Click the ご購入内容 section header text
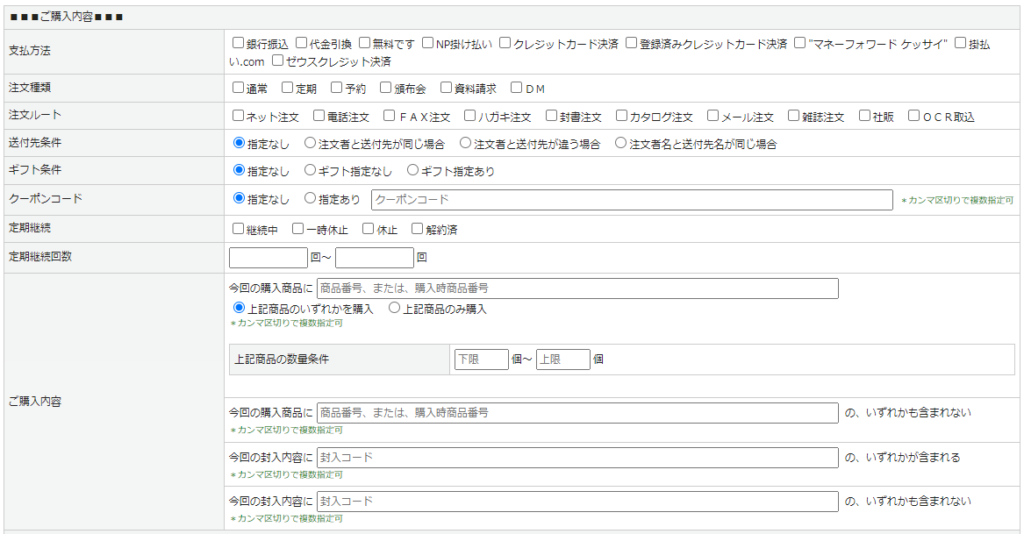The width and height of the screenshot is (1024, 534). [x=67, y=17]
